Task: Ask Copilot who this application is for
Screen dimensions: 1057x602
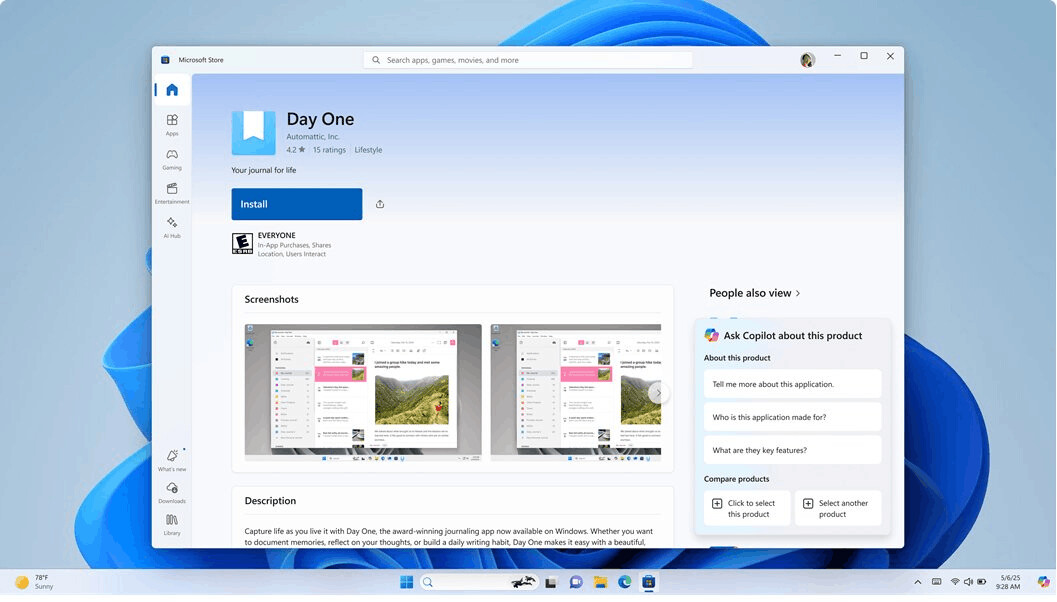Action: (792, 417)
